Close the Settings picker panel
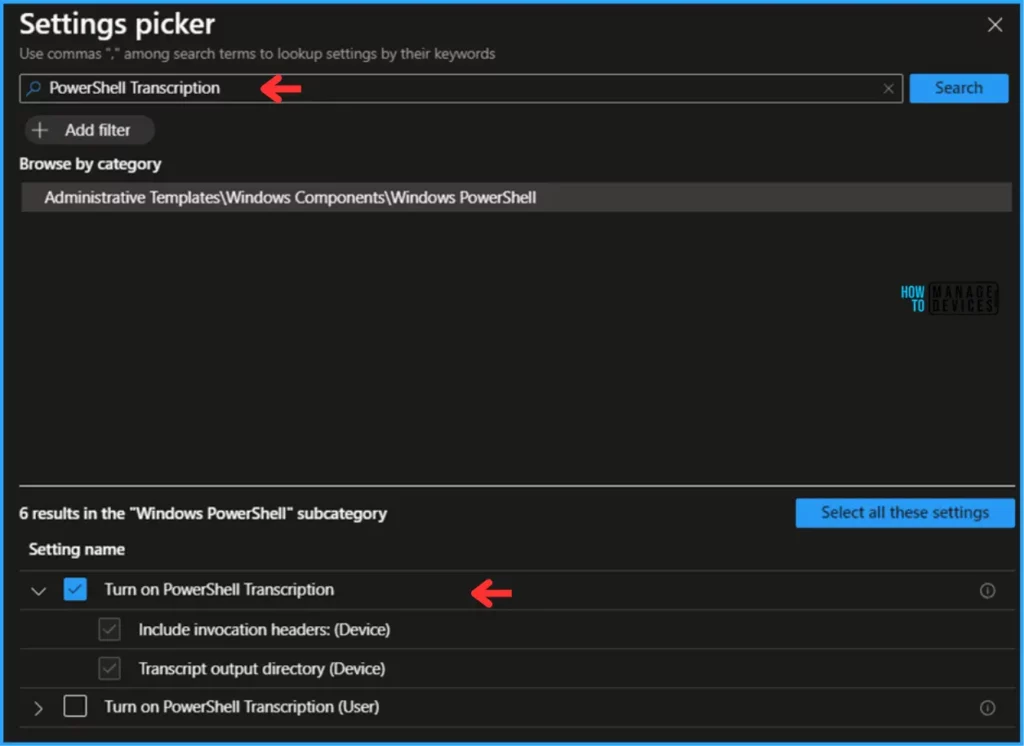 (994, 25)
